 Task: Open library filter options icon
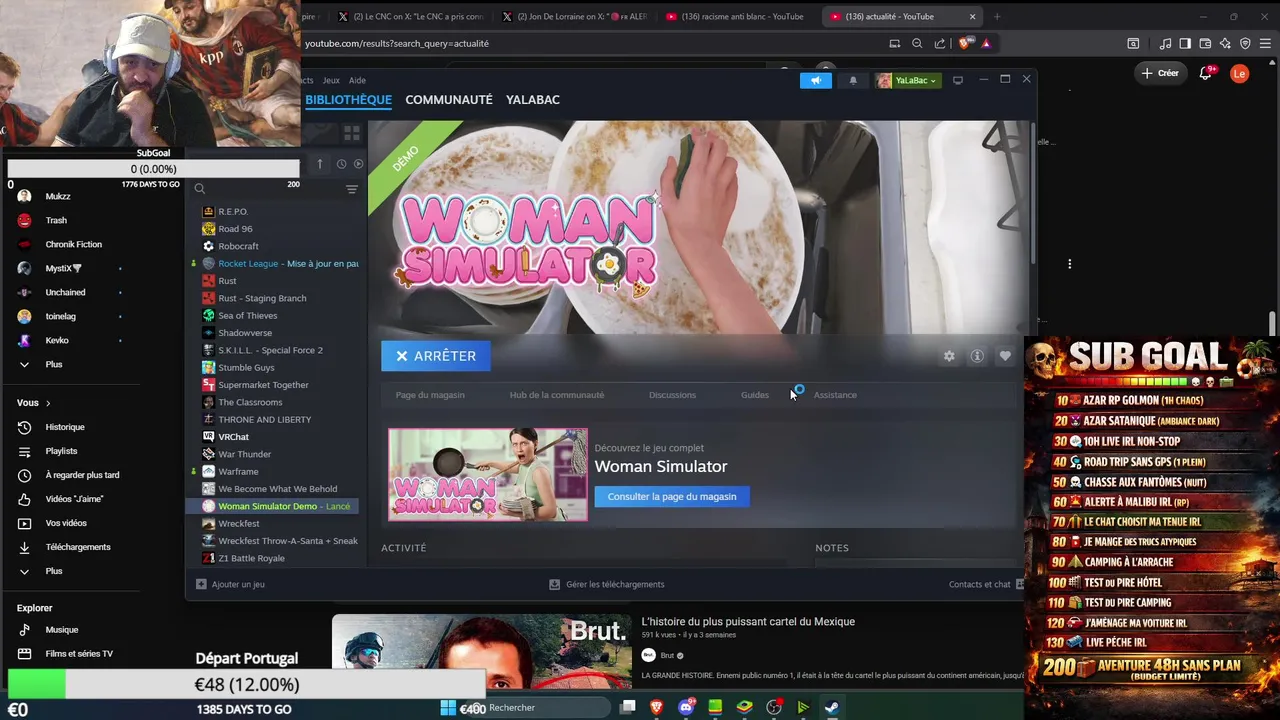pyautogui.click(x=352, y=189)
